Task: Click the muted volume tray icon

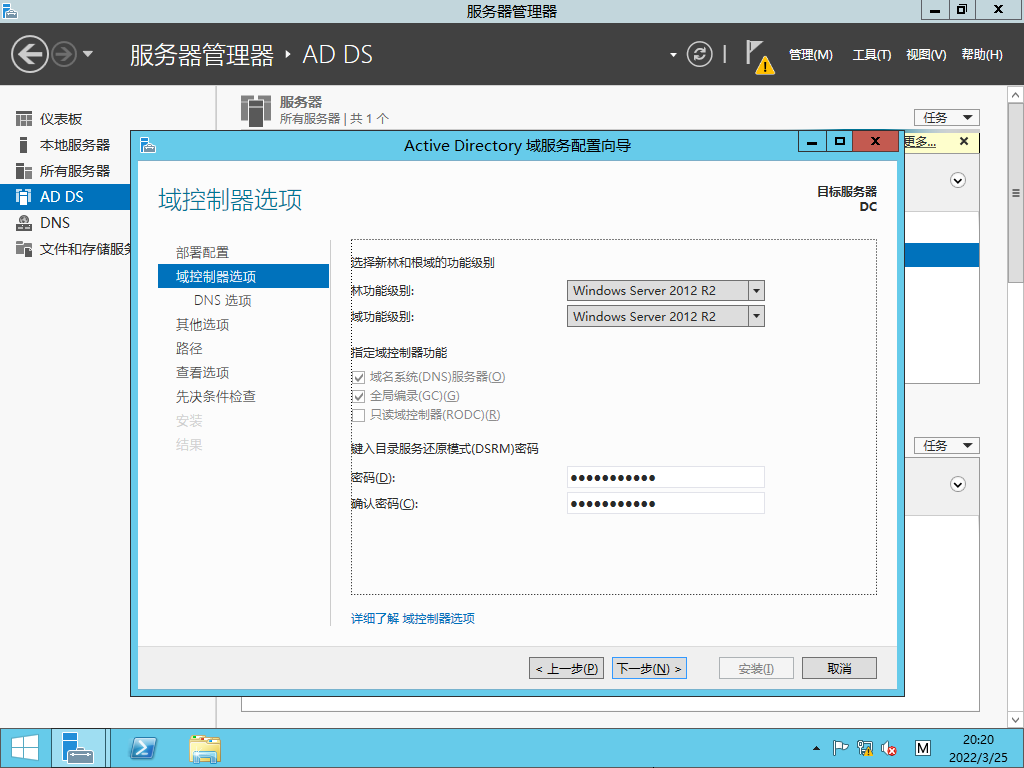Action: coord(889,748)
